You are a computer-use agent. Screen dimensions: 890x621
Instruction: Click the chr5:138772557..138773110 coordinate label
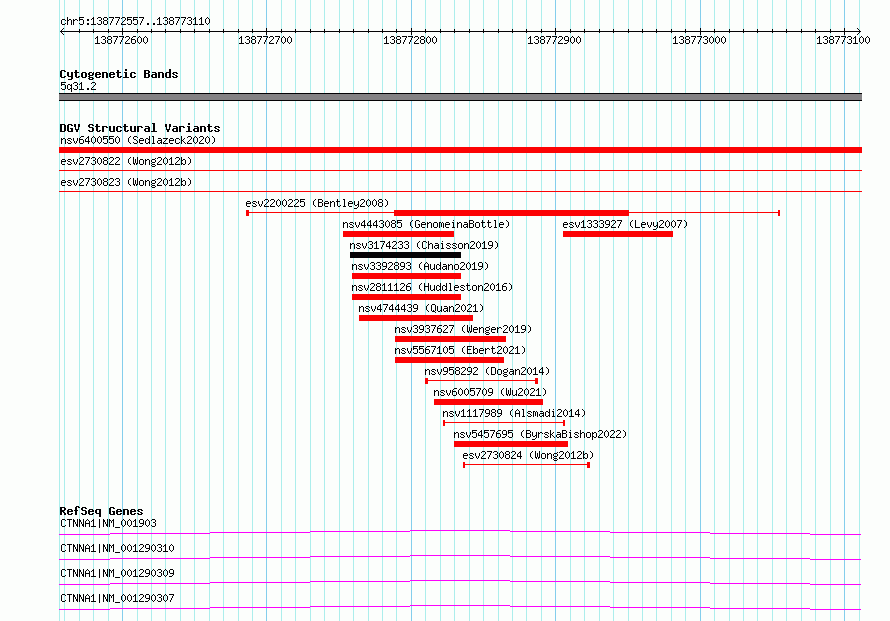135,21
